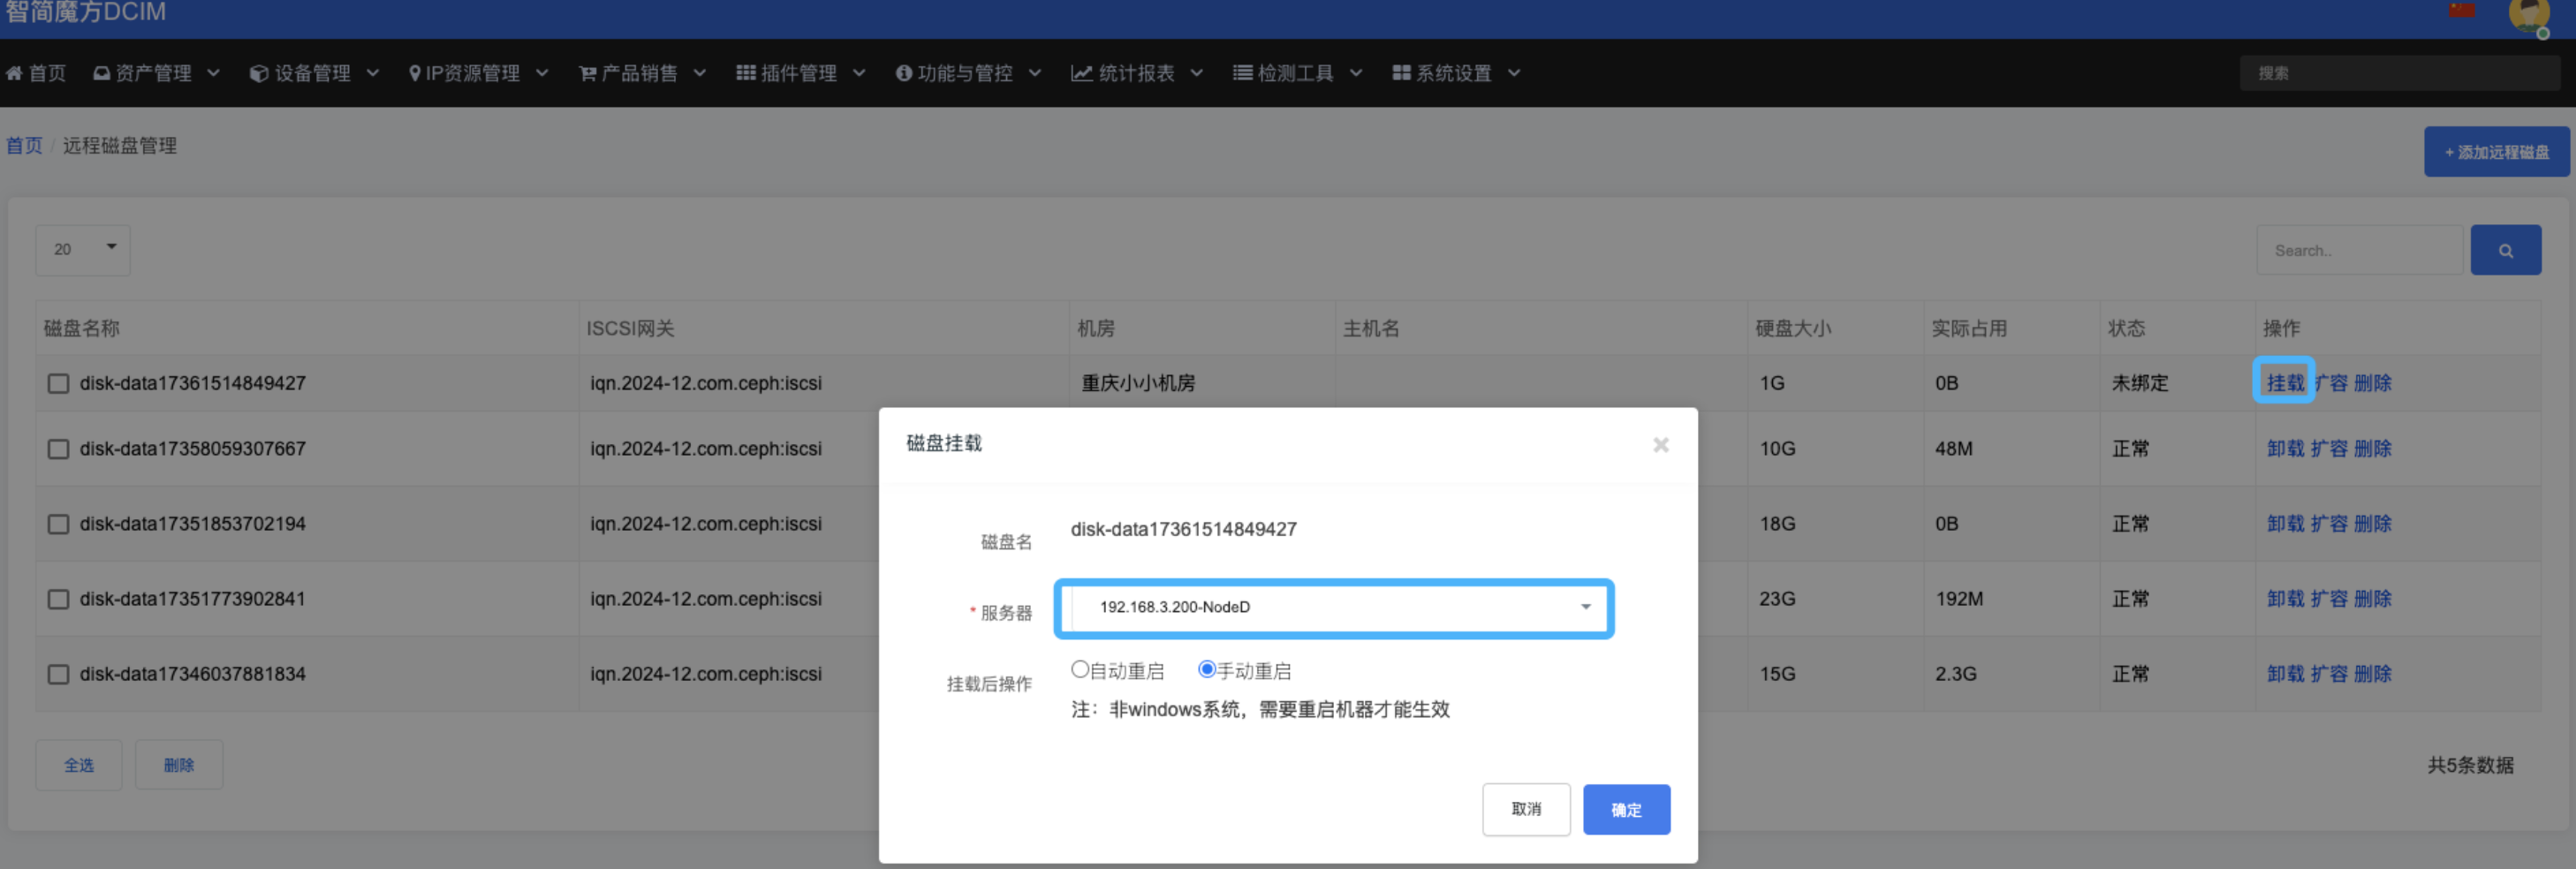The height and width of the screenshot is (869, 2576).
Task: Click the China flag language icon
Action: tap(2462, 10)
